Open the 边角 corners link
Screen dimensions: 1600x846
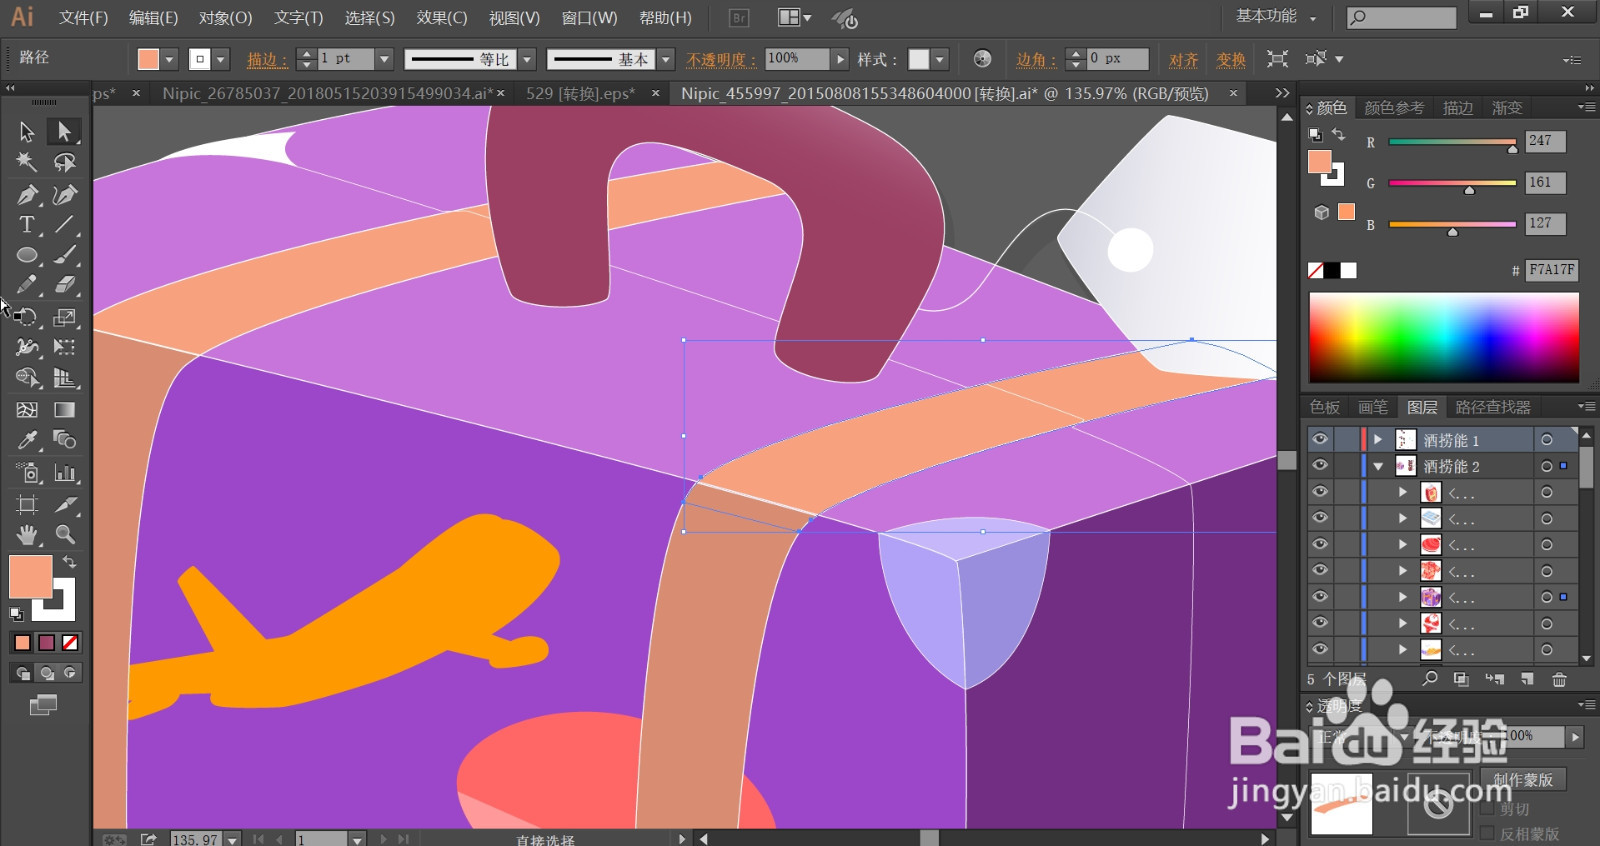[x=1036, y=60]
